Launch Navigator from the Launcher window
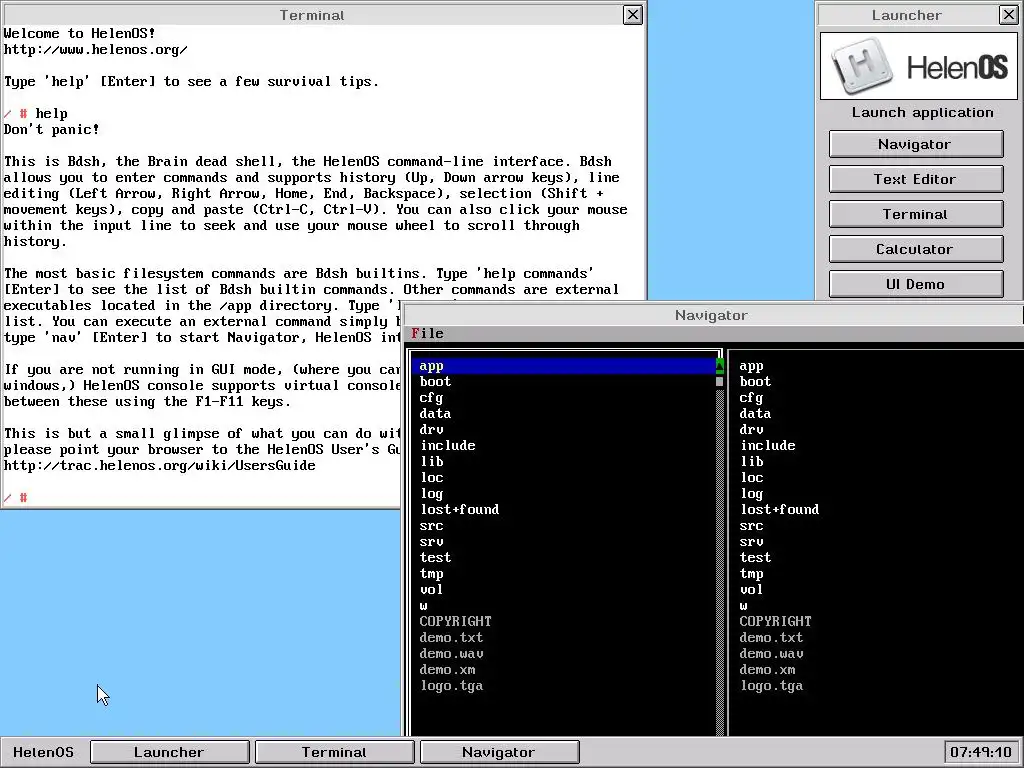 [x=916, y=144]
